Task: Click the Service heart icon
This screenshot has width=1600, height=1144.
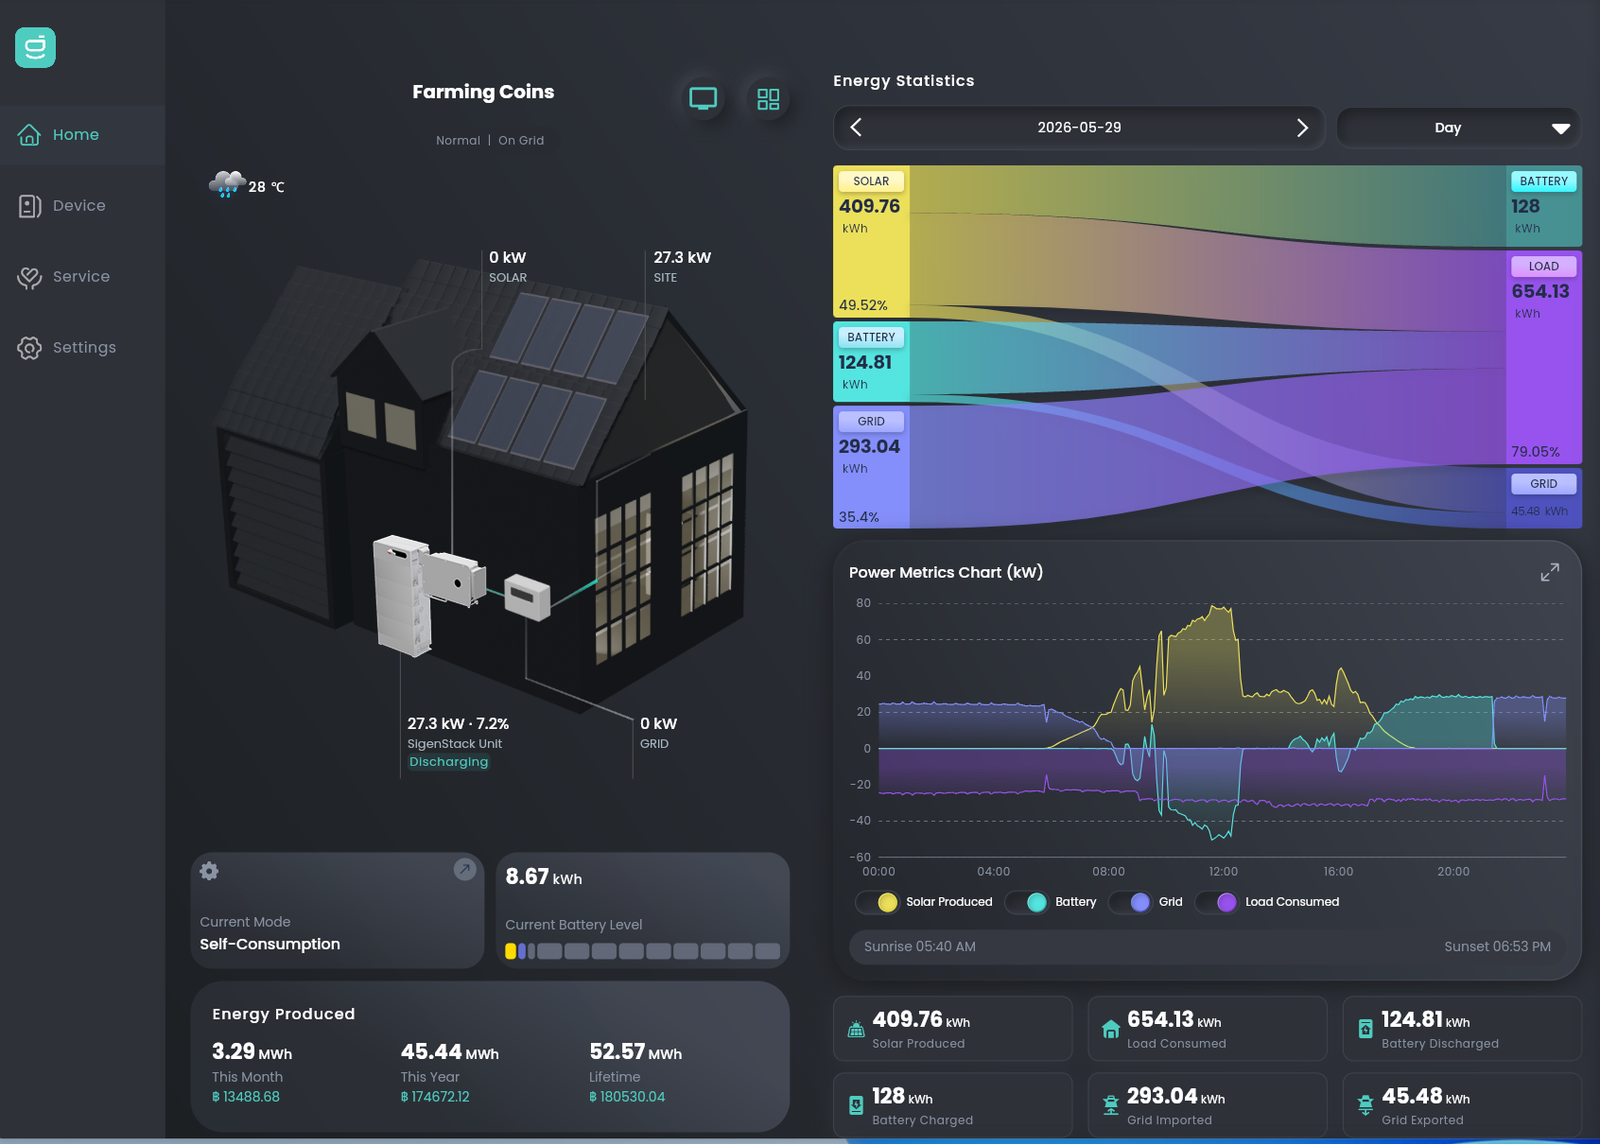Action: tap(29, 277)
